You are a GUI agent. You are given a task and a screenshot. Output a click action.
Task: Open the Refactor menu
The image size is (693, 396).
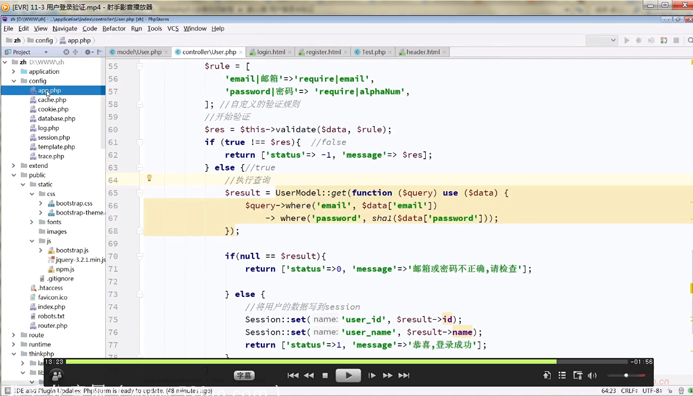(x=114, y=28)
